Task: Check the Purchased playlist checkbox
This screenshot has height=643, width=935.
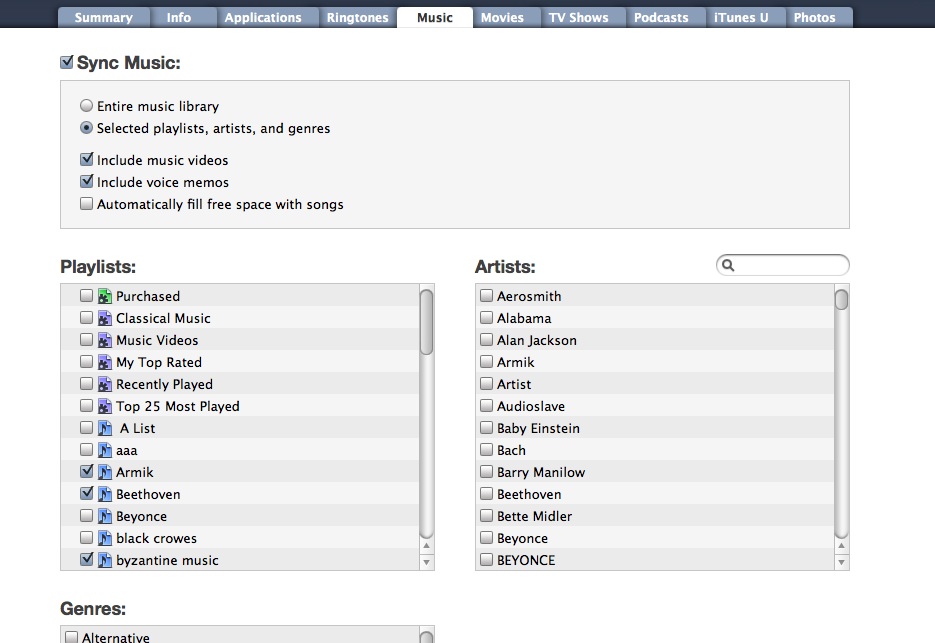Action: 86,295
